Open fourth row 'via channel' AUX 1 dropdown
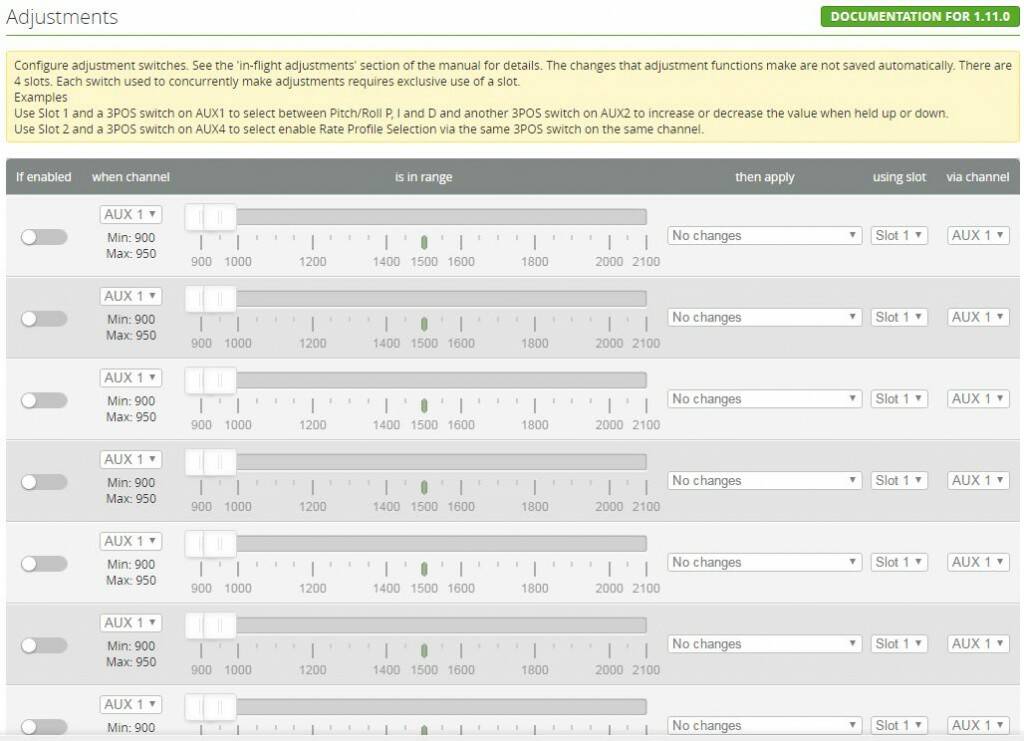This screenshot has height=741, width=1024. point(978,480)
